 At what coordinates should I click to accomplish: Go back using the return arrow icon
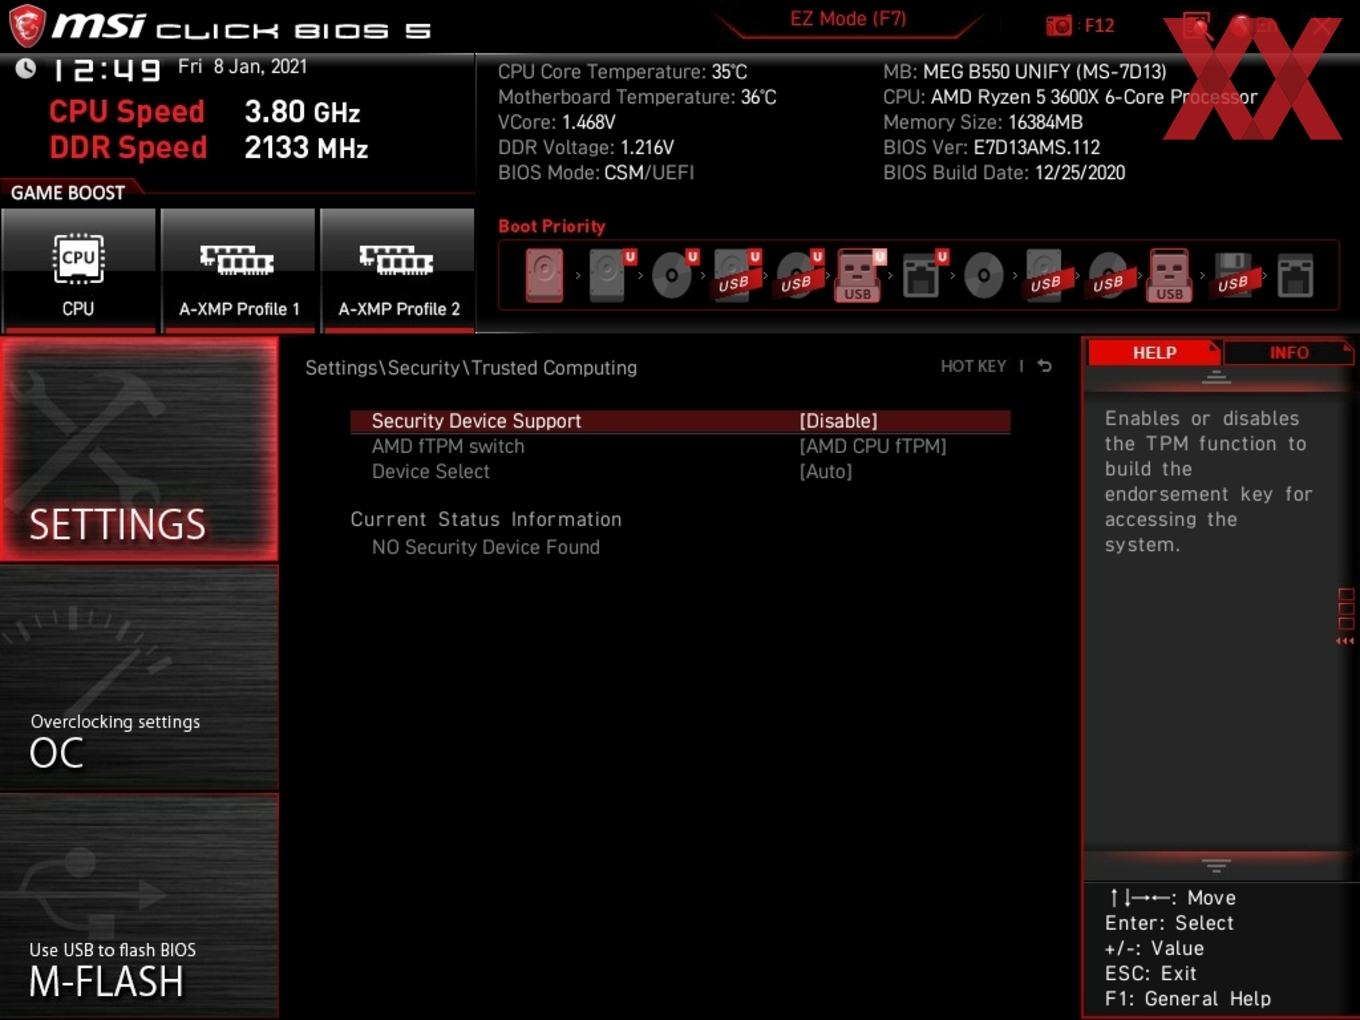(1045, 366)
